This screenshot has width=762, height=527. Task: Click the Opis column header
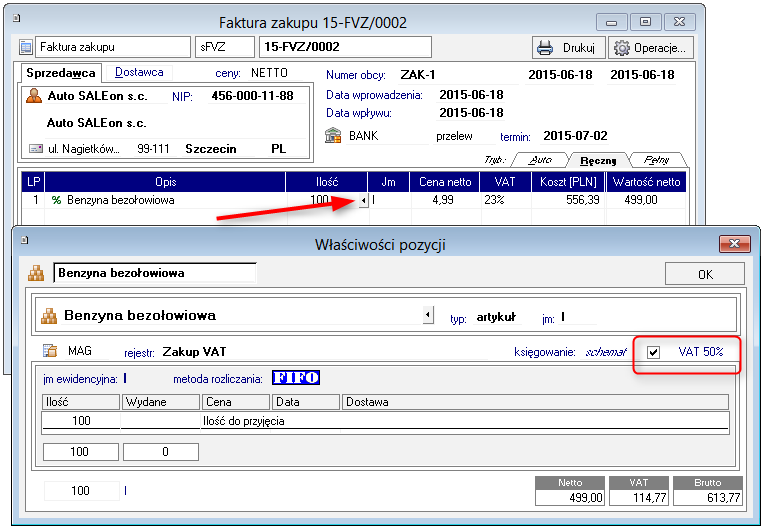click(x=165, y=182)
